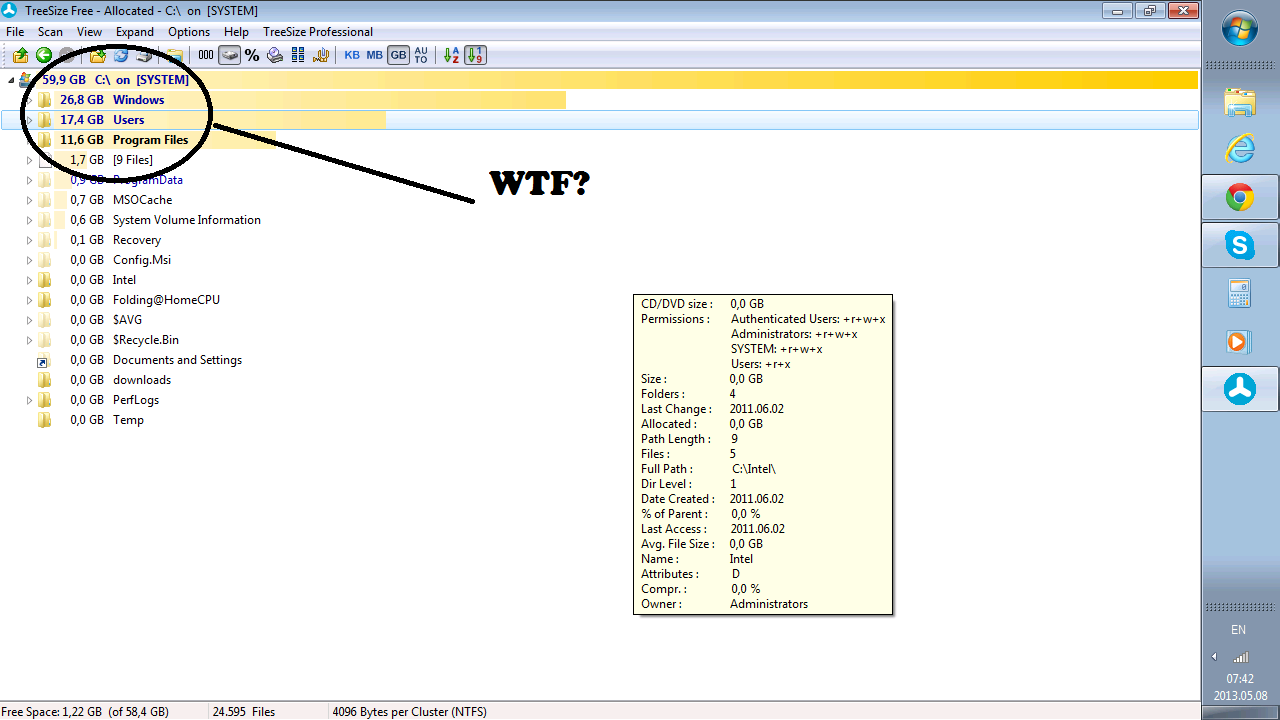Select the Program Files folder row
Viewport: 1280px width, 720px height.
(x=600, y=140)
